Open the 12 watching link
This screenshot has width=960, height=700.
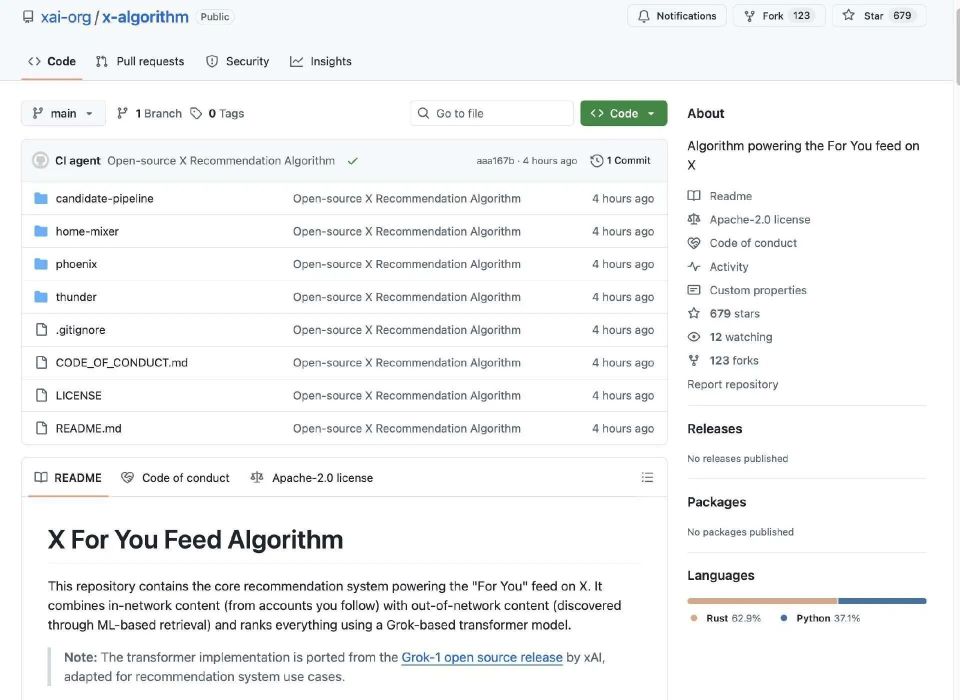740,337
